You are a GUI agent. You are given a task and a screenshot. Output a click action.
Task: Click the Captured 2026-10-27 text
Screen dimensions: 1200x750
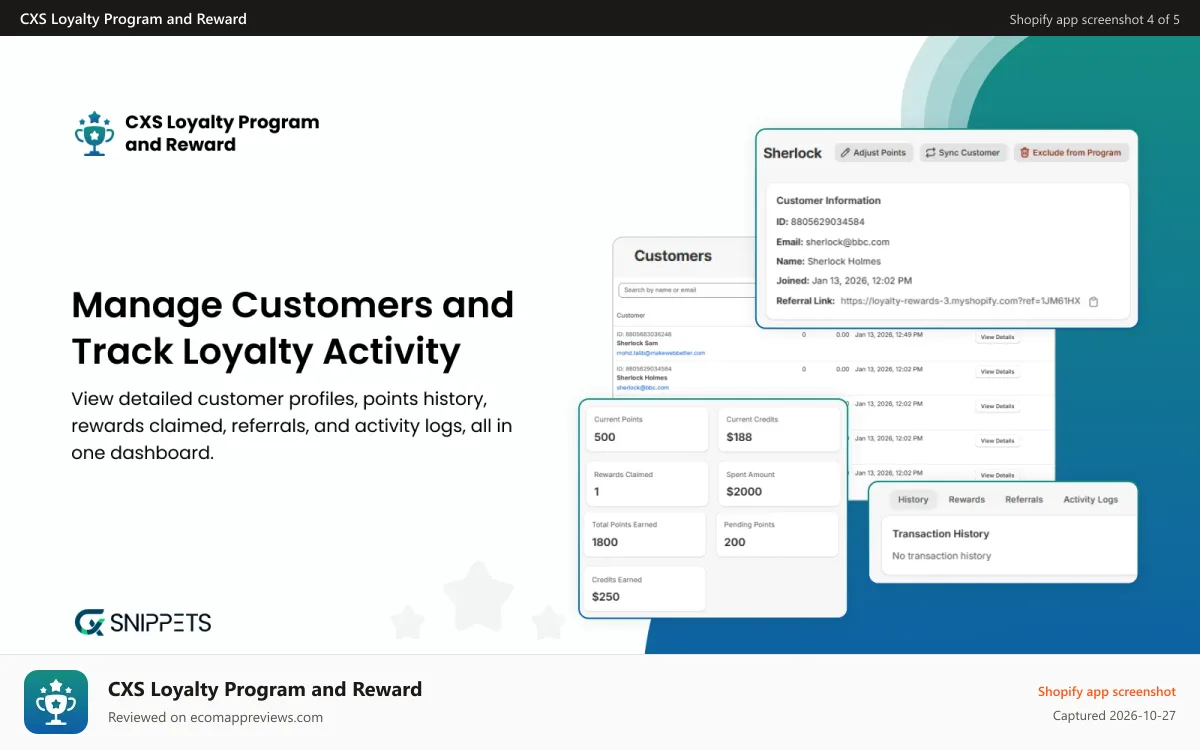(x=1115, y=716)
